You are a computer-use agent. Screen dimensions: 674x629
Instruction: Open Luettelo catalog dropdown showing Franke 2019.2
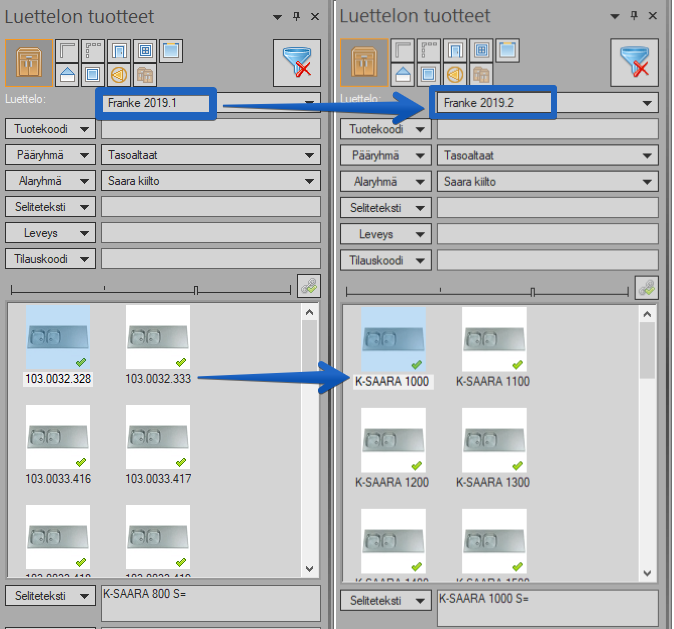pos(647,103)
